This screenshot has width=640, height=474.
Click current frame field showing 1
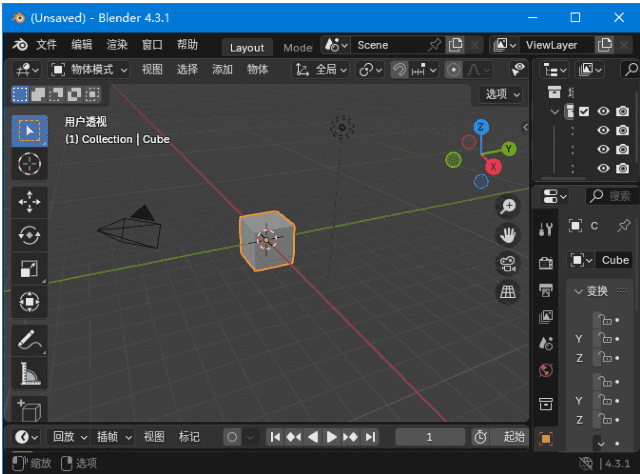point(429,437)
